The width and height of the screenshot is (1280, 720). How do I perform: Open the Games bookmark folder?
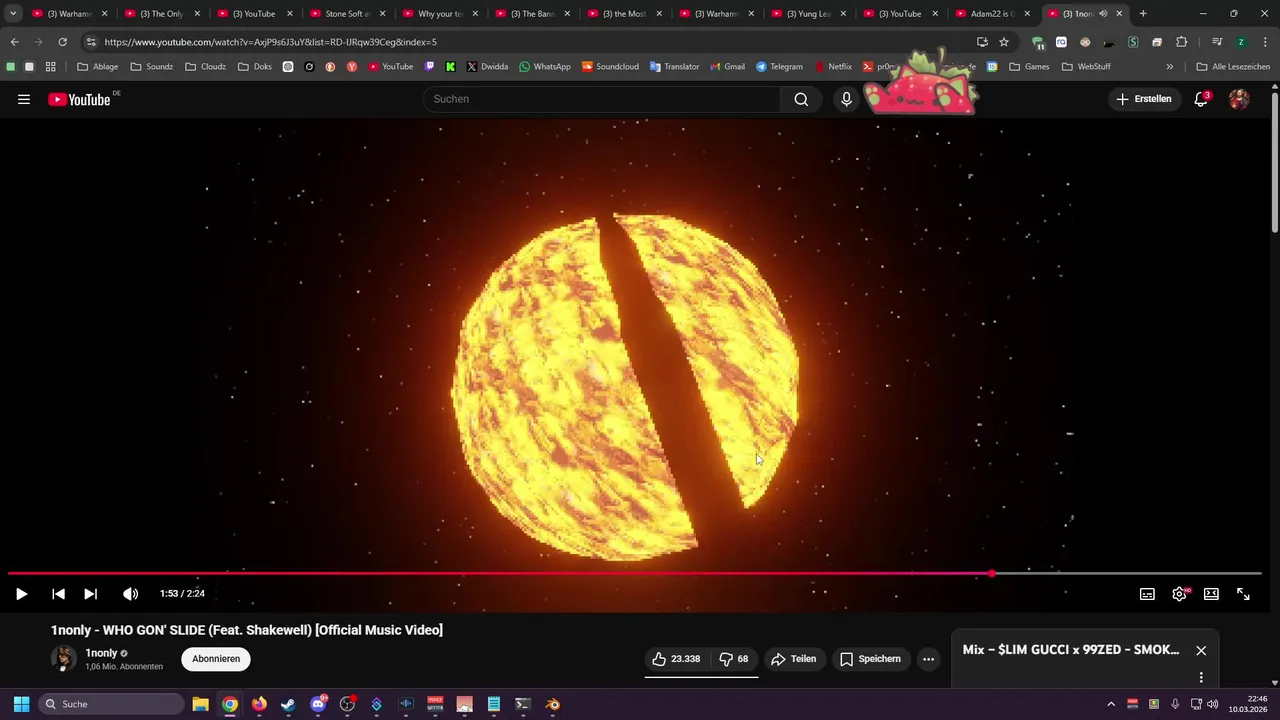point(1030,67)
